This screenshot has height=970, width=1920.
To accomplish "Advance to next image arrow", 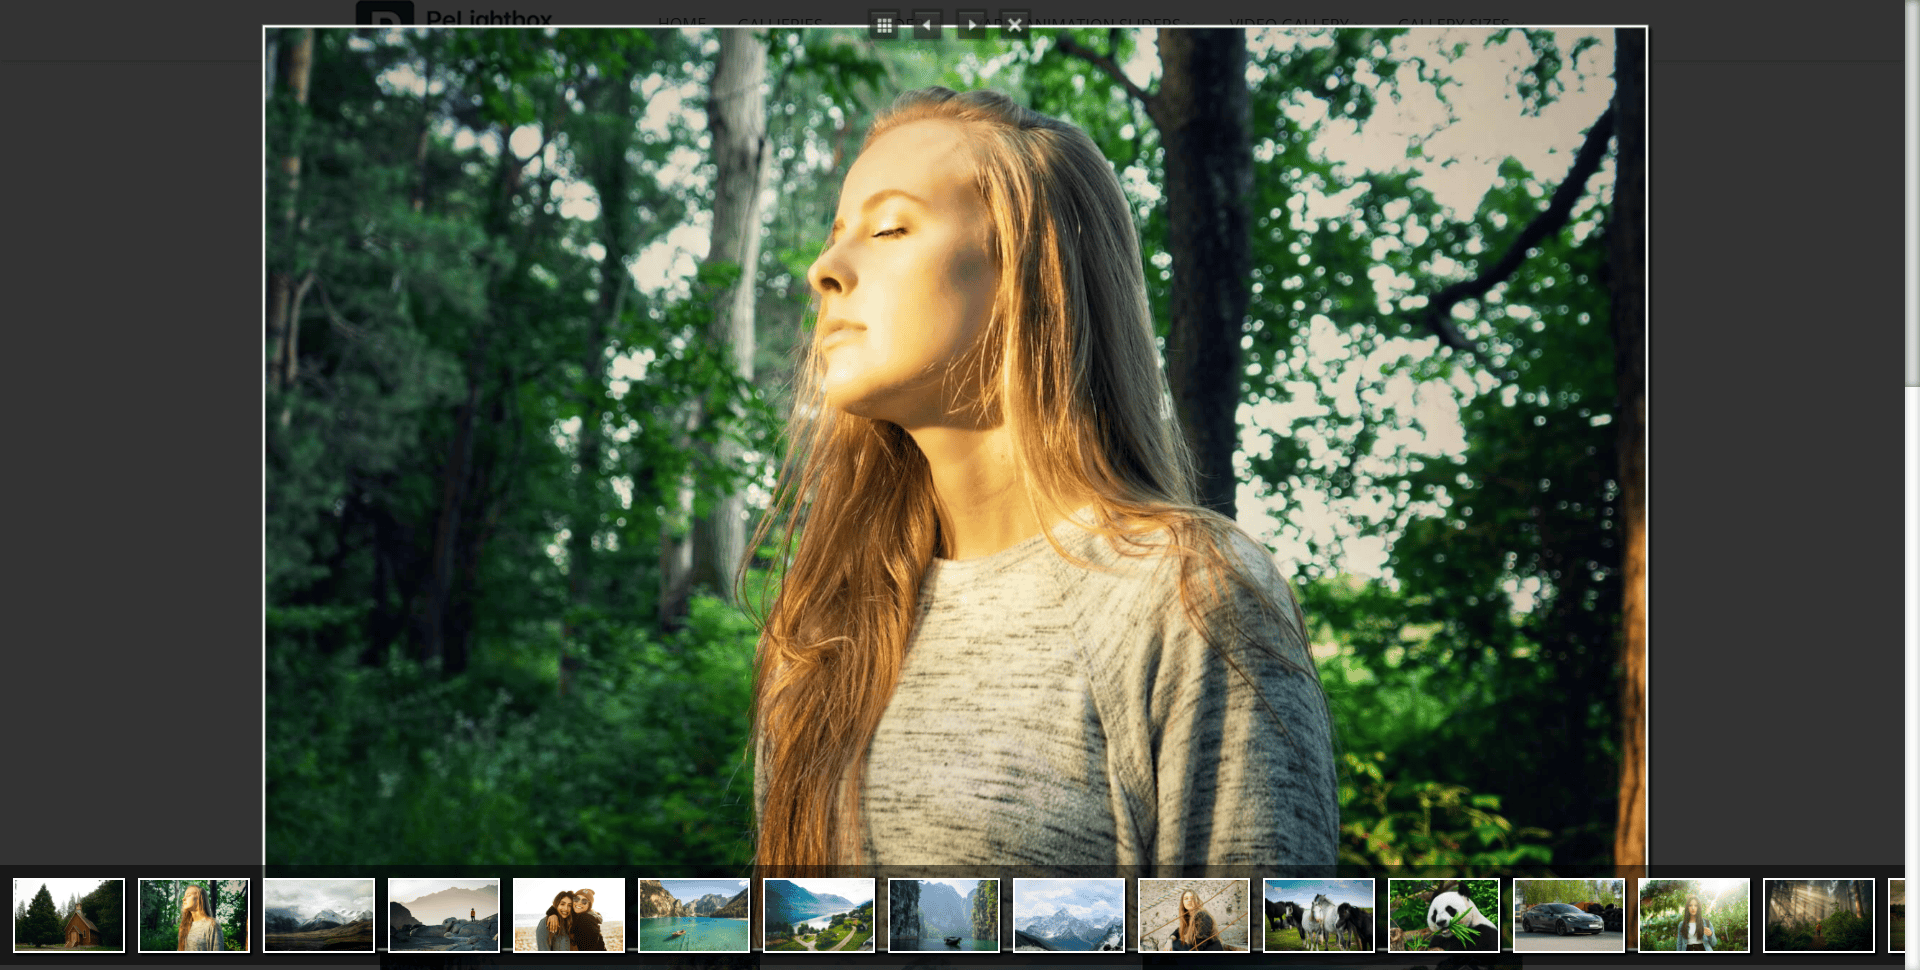I will click(x=971, y=25).
